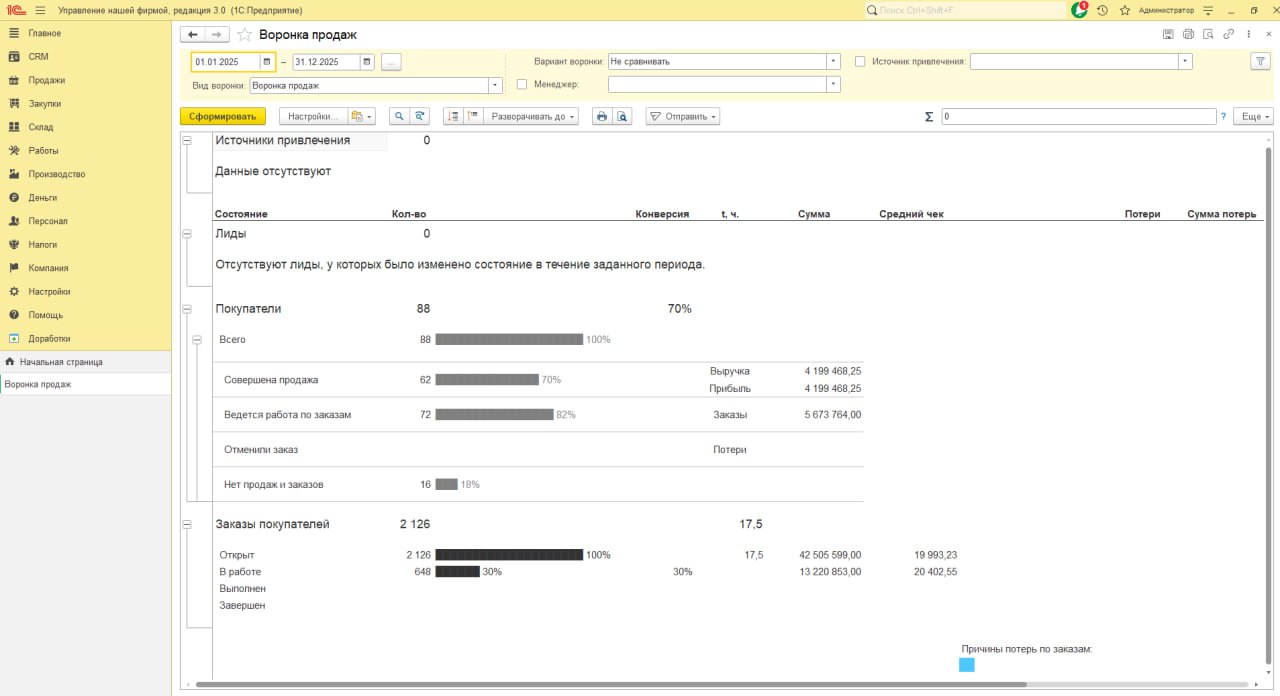Collapse the Покупатели section with its minus box
The height and width of the screenshot is (696, 1280).
click(188, 308)
